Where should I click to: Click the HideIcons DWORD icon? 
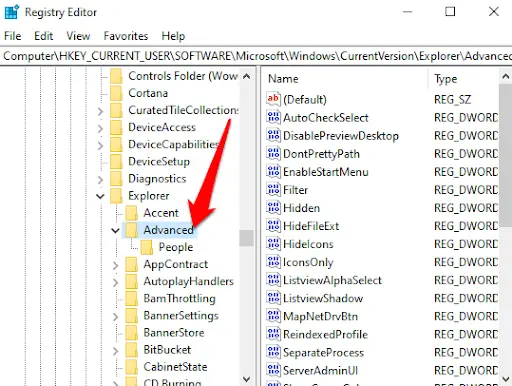click(x=273, y=244)
